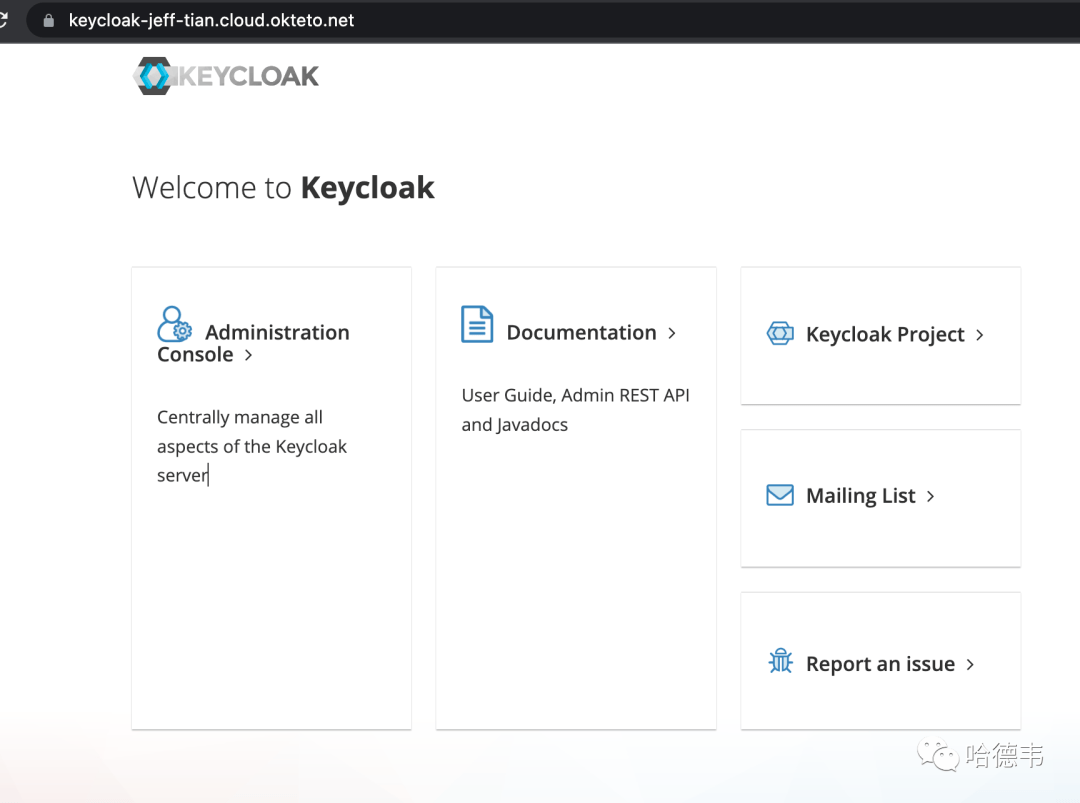Expand the chevron beside Report an issue
The width and height of the screenshot is (1080, 803).
pyautogui.click(x=969, y=663)
